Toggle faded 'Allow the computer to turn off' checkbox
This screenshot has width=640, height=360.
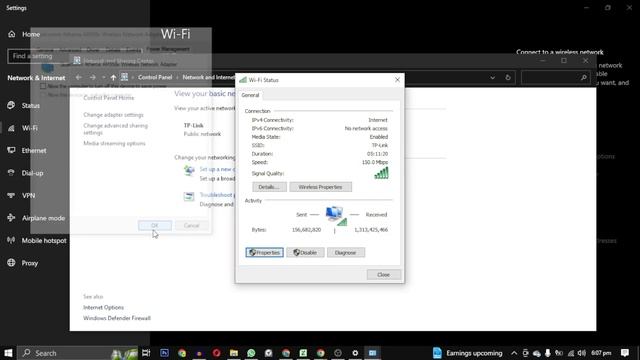click(43, 86)
